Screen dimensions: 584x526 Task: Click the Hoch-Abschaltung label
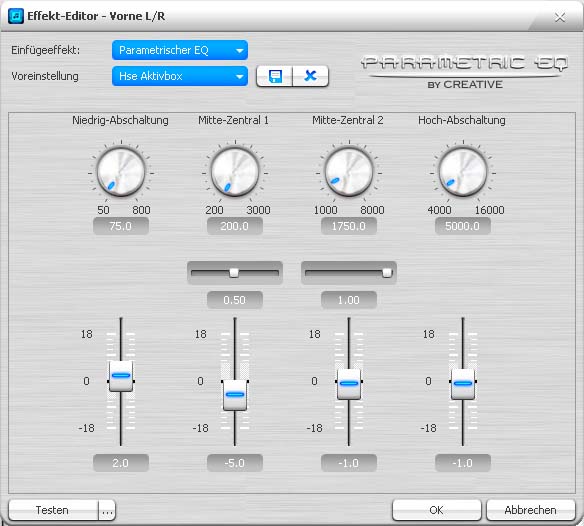point(462,120)
